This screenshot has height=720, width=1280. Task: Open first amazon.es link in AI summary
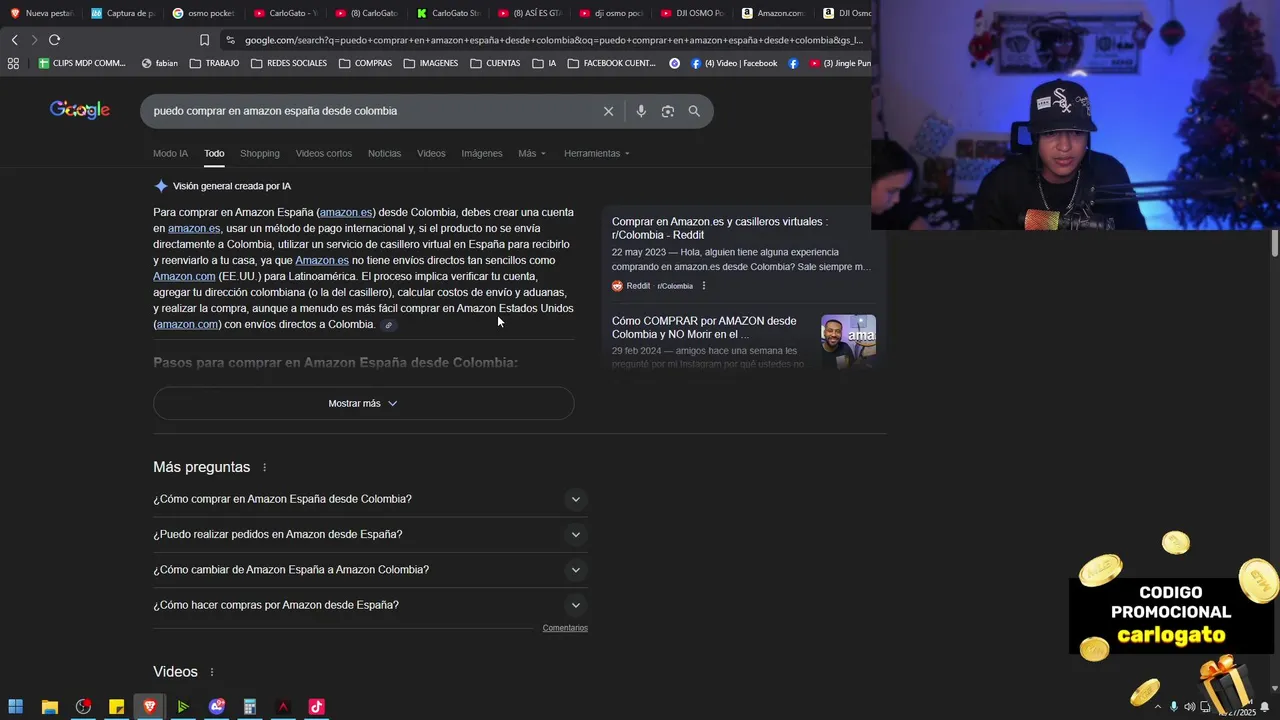pyautogui.click(x=346, y=212)
